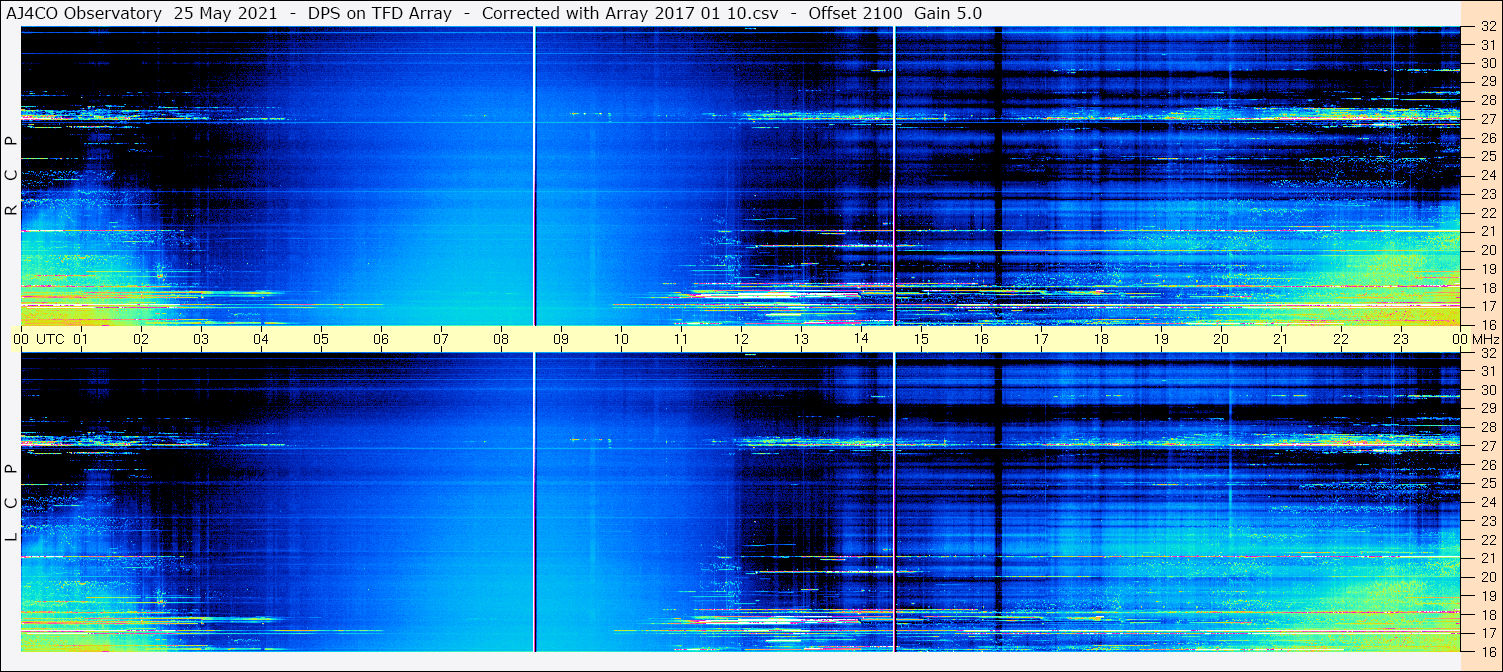
Task: Pick the 18 hour tick on UTC axis
Action: (1101, 339)
